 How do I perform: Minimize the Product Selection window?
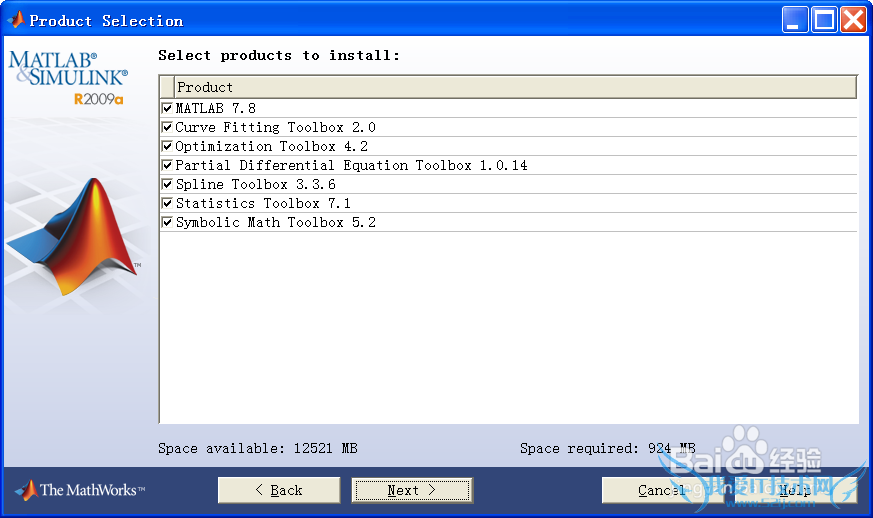(794, 20)
